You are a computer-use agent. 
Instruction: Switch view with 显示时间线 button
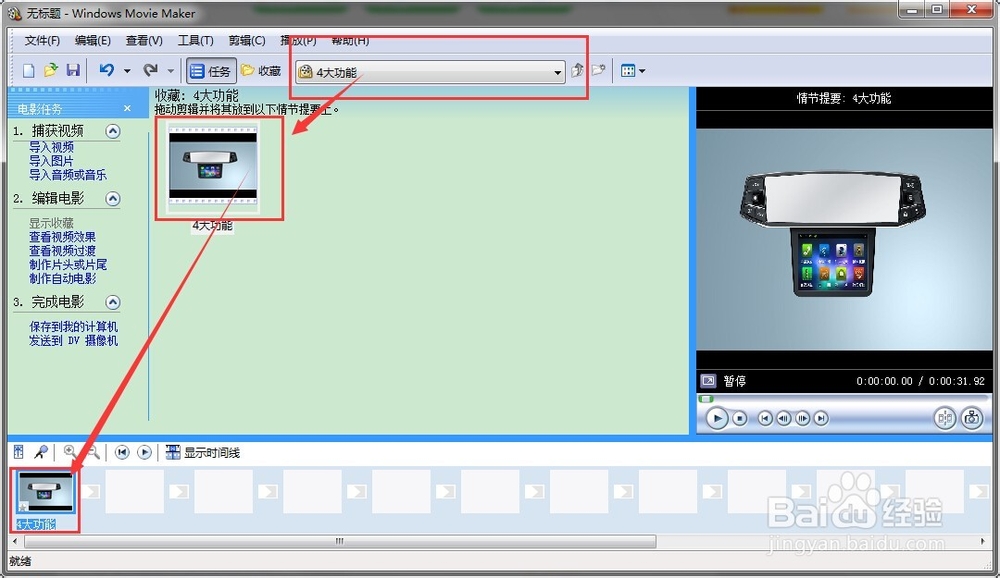click(x=203, y=453)
